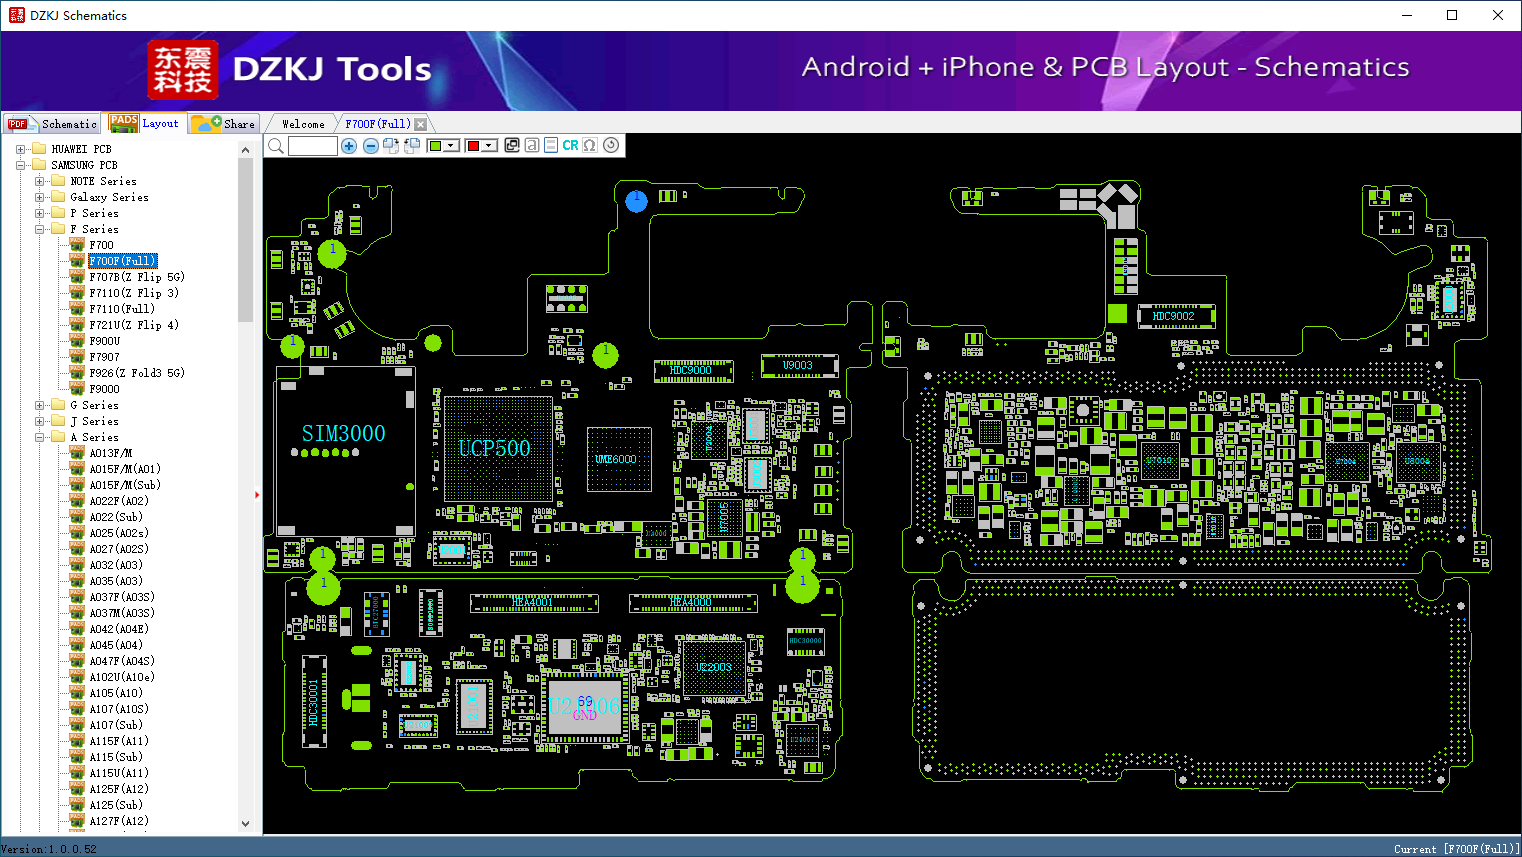Viewport: 1522px width, 857px height.
Task: Expand the P Series folder
Action: (39, 213)
